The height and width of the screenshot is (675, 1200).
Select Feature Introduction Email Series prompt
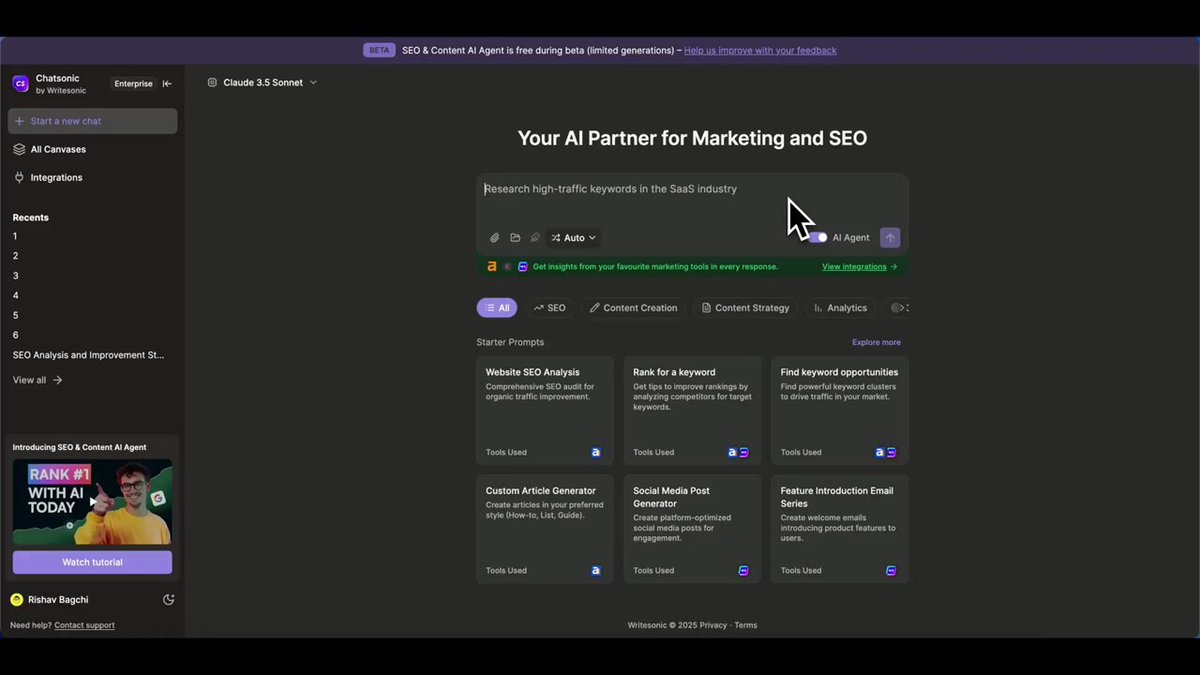pyautogui.click(x=840, y=529)
